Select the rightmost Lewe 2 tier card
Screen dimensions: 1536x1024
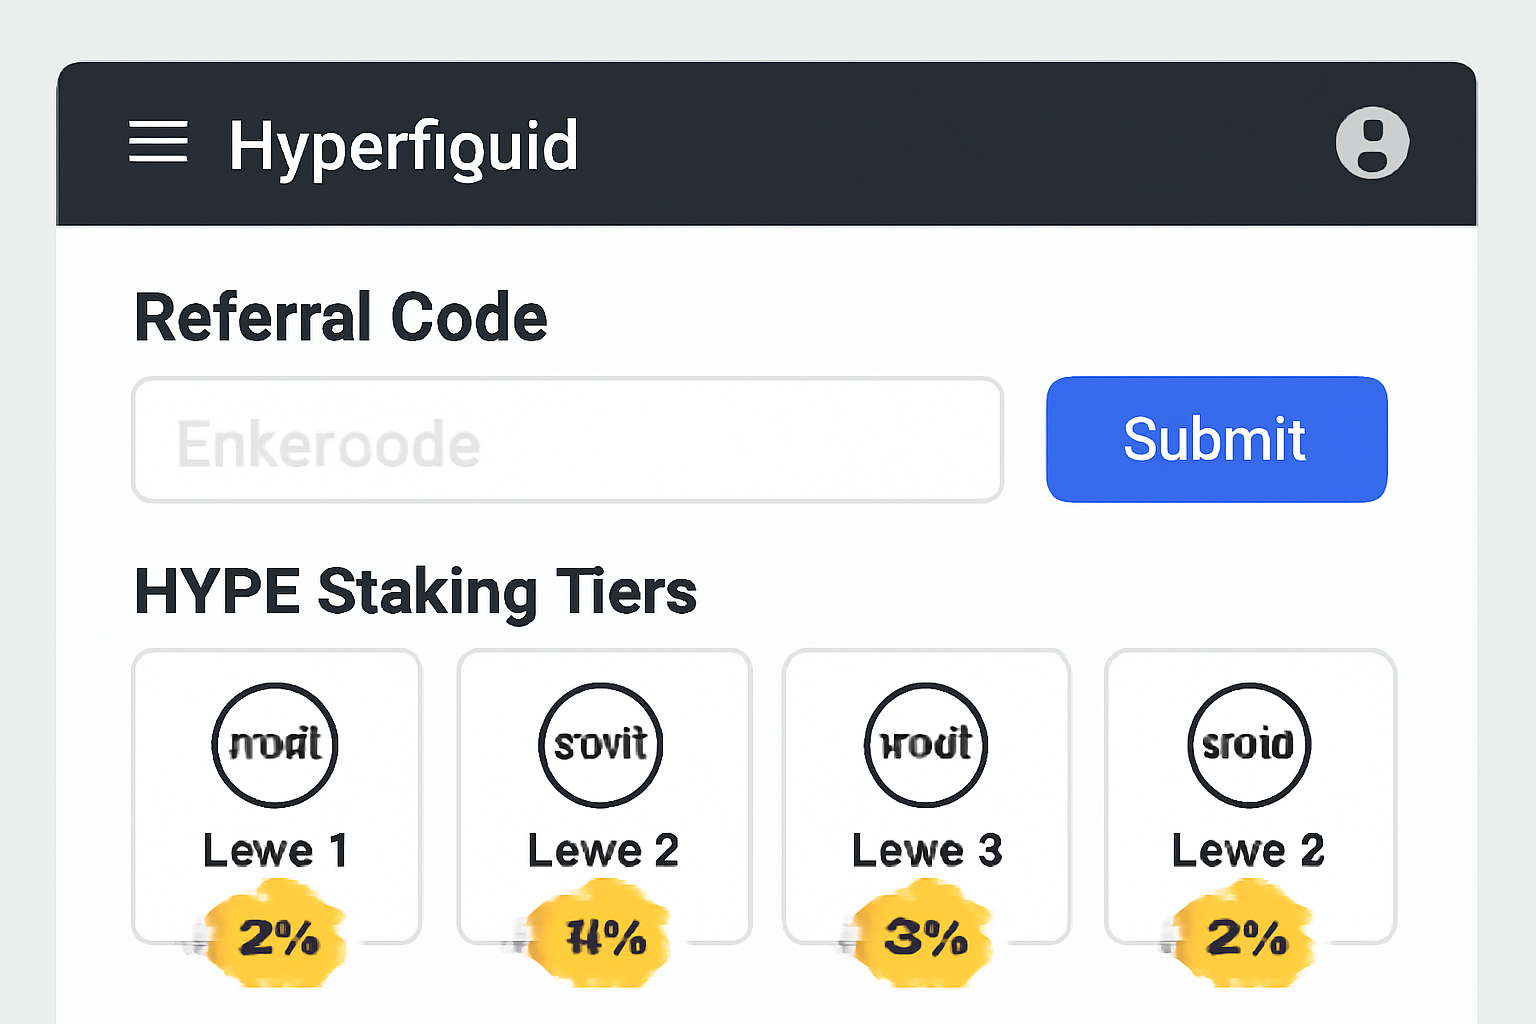point(1249,795)
